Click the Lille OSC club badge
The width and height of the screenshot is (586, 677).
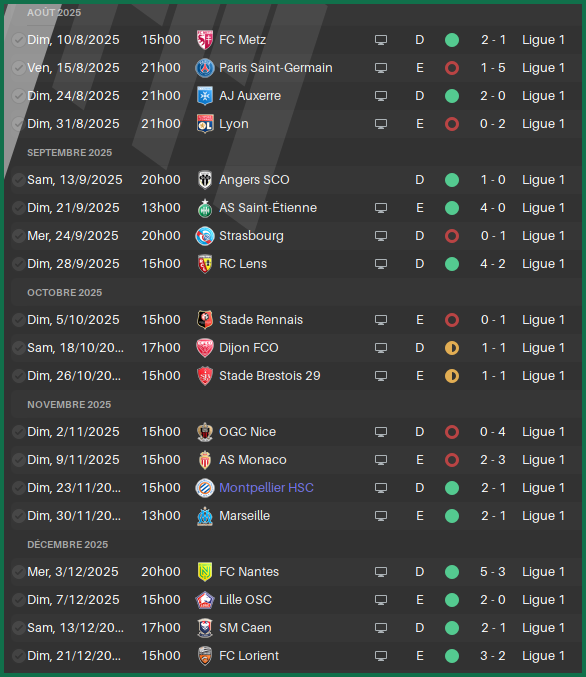tap(205, 600)
